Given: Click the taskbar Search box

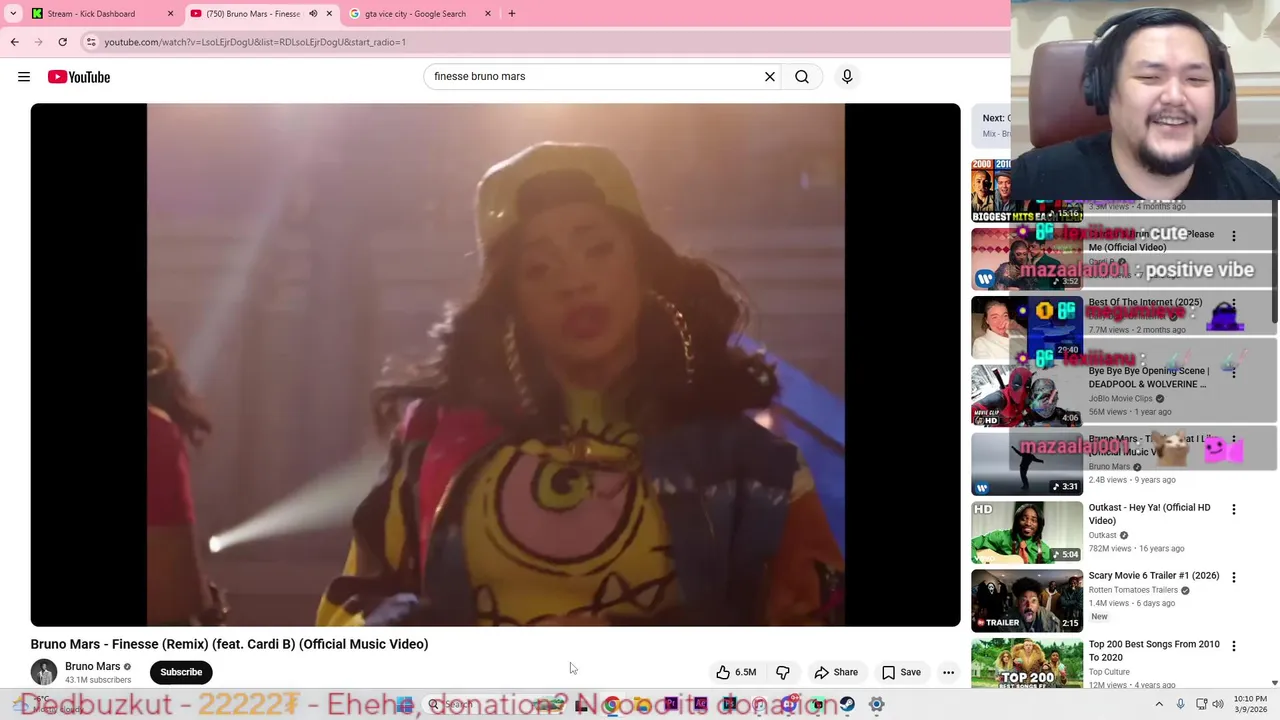Looking at the screenshot, I should click(x=492, y=705).
